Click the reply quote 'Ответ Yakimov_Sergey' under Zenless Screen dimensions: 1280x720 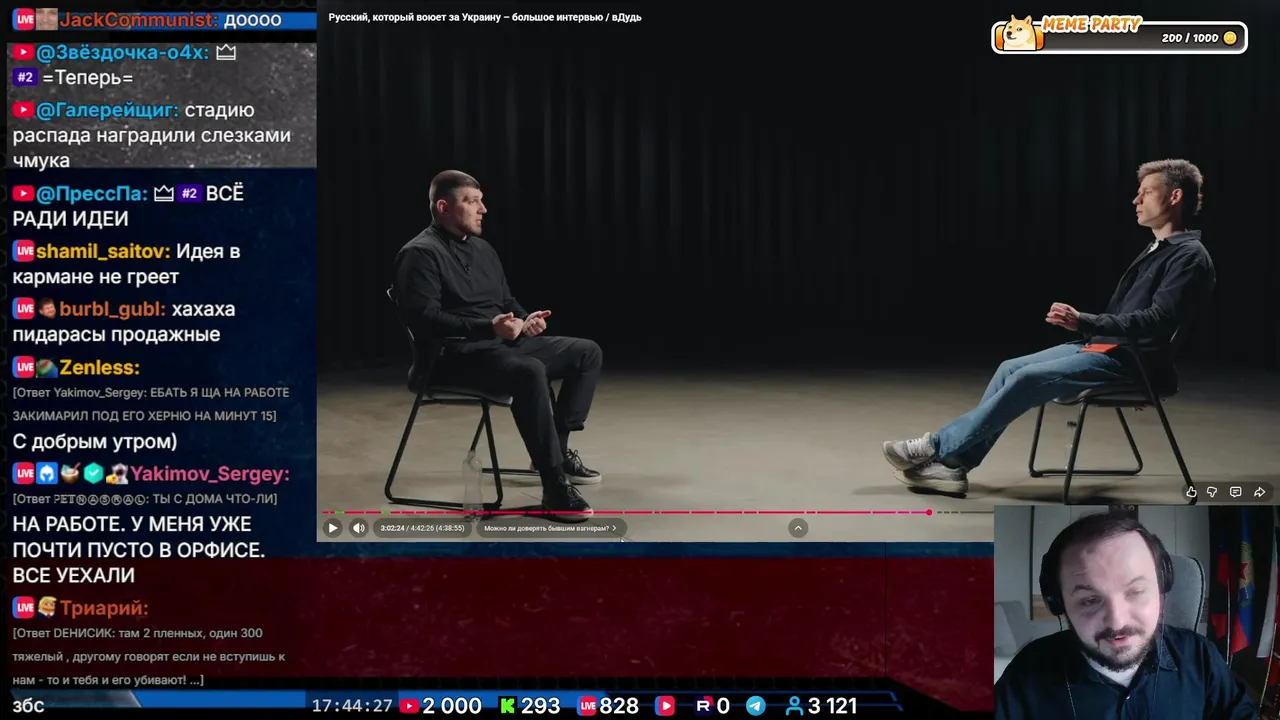[151, 404]
